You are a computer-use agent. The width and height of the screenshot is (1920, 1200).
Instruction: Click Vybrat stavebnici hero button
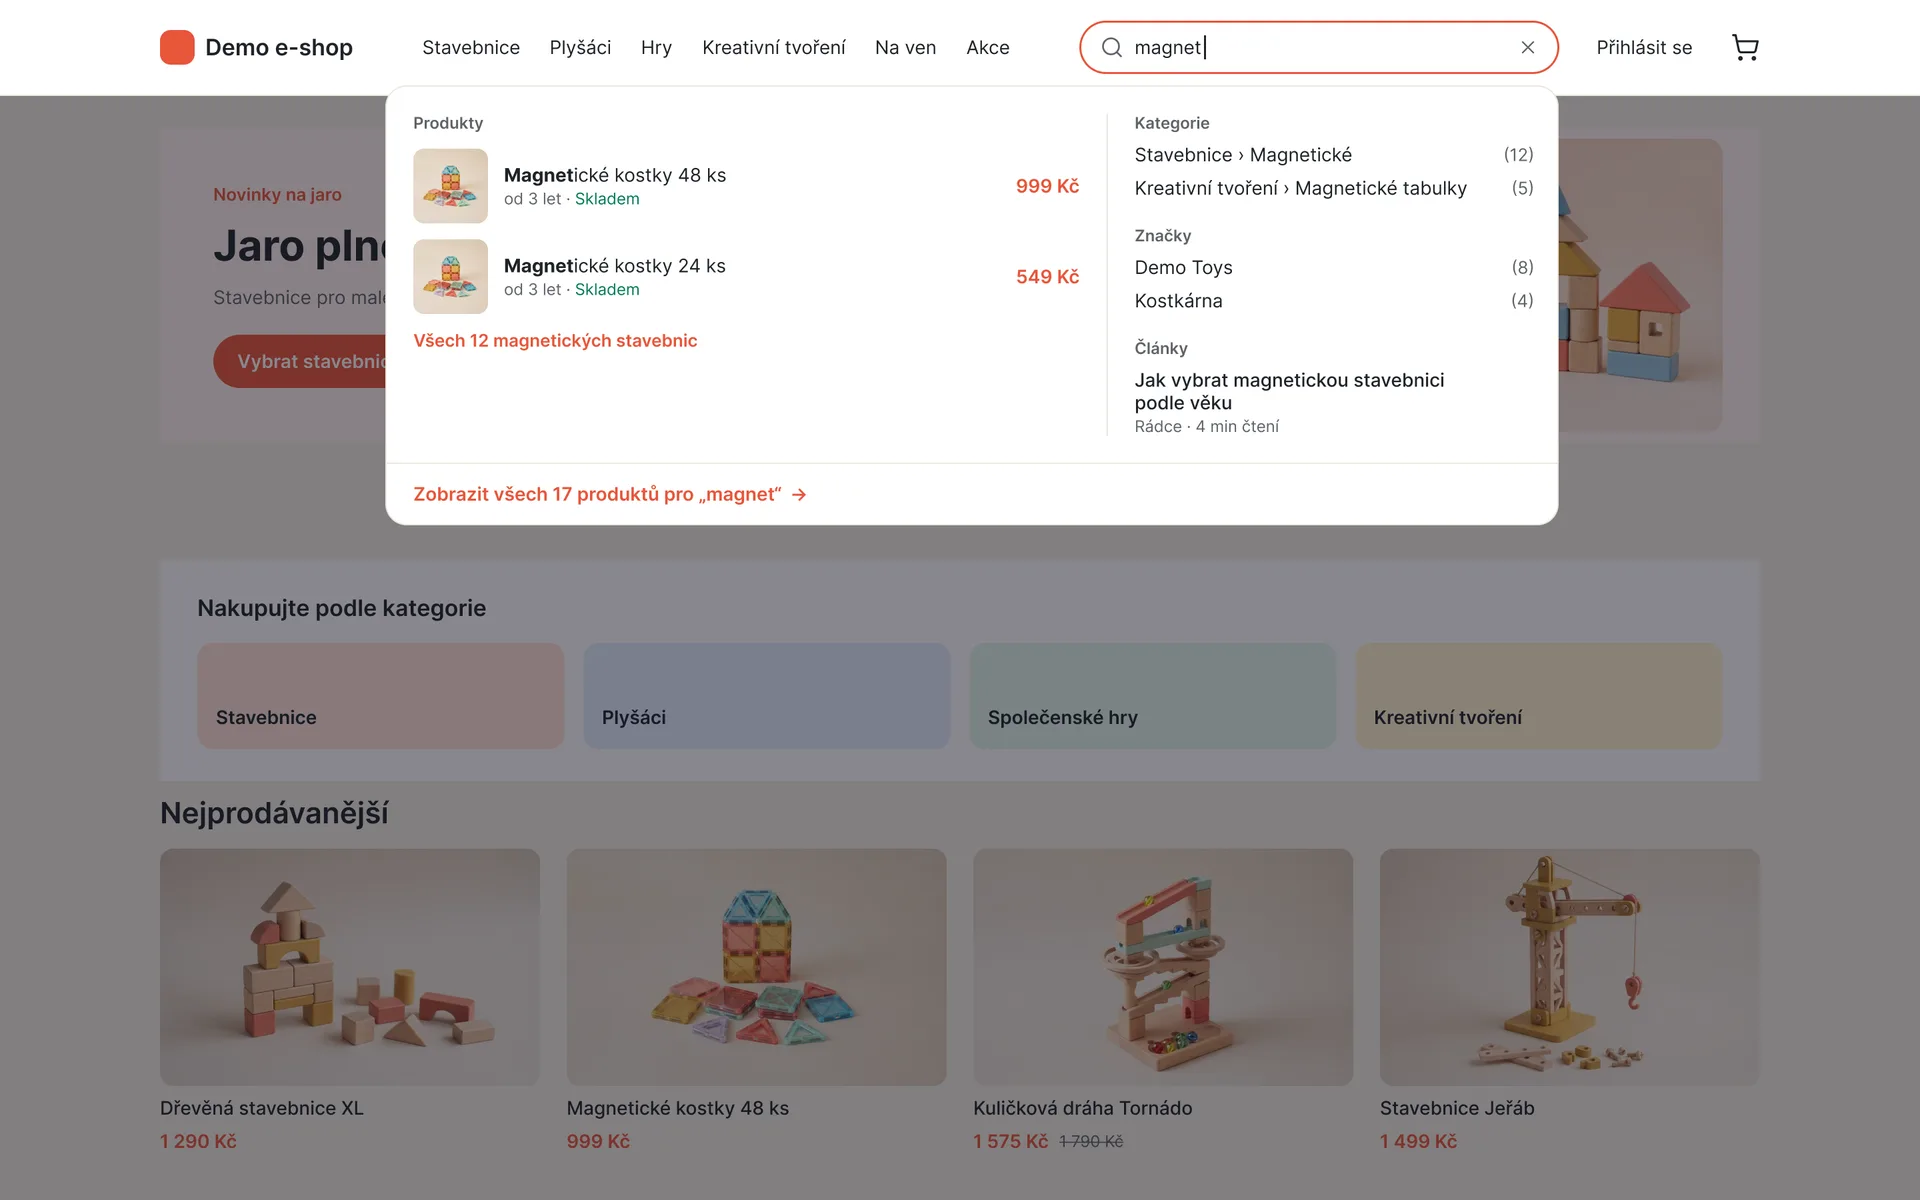[x=300, y=361]
